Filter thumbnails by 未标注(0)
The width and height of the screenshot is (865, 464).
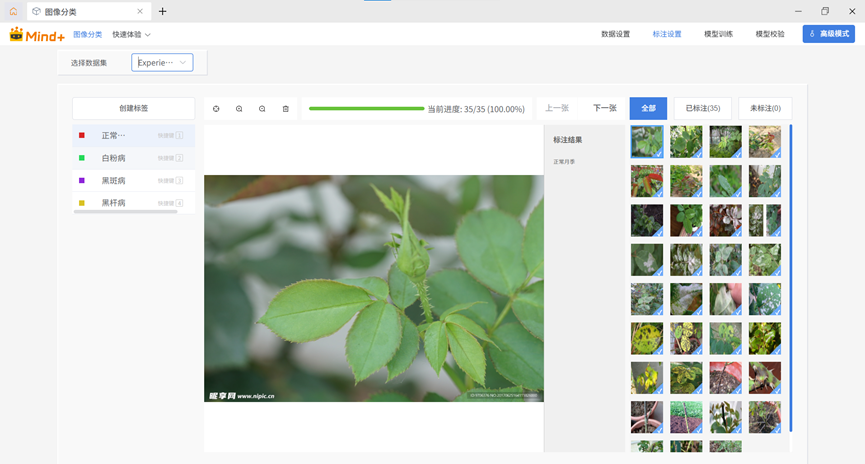765,108
